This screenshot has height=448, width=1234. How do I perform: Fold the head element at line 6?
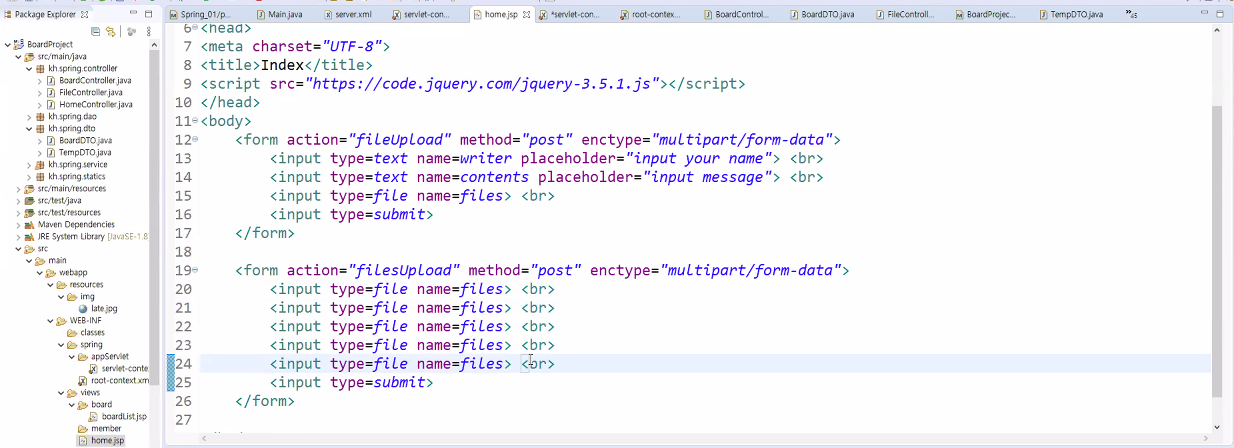tap(194, 28)
